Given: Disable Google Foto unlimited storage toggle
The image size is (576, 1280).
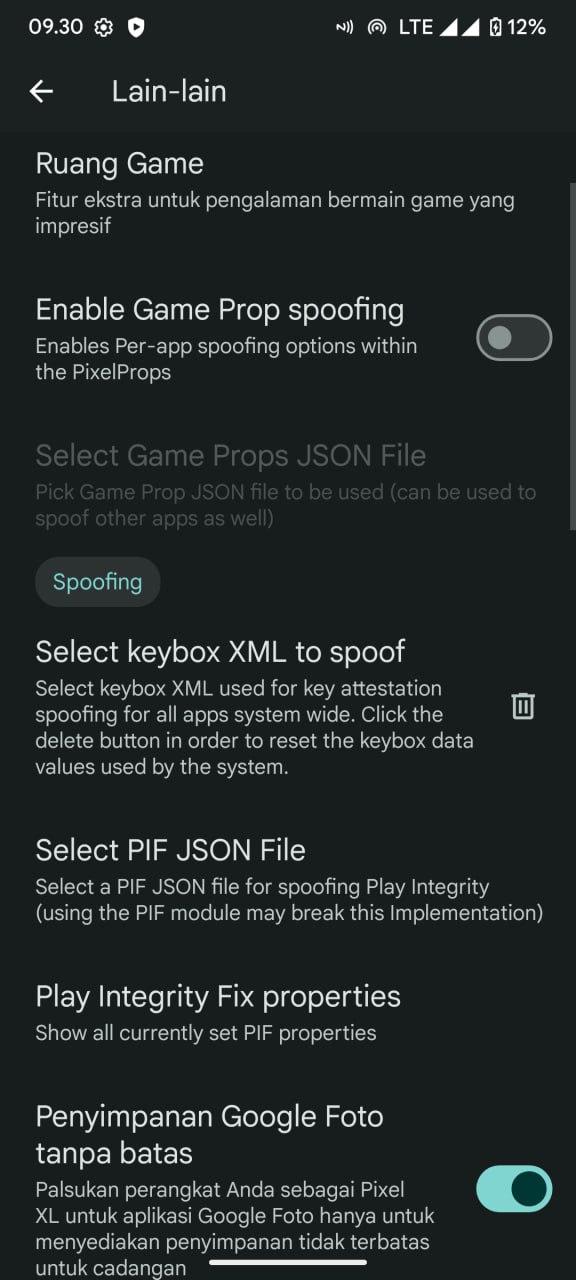Looking at the screenshot, I should pos(514,1188).
